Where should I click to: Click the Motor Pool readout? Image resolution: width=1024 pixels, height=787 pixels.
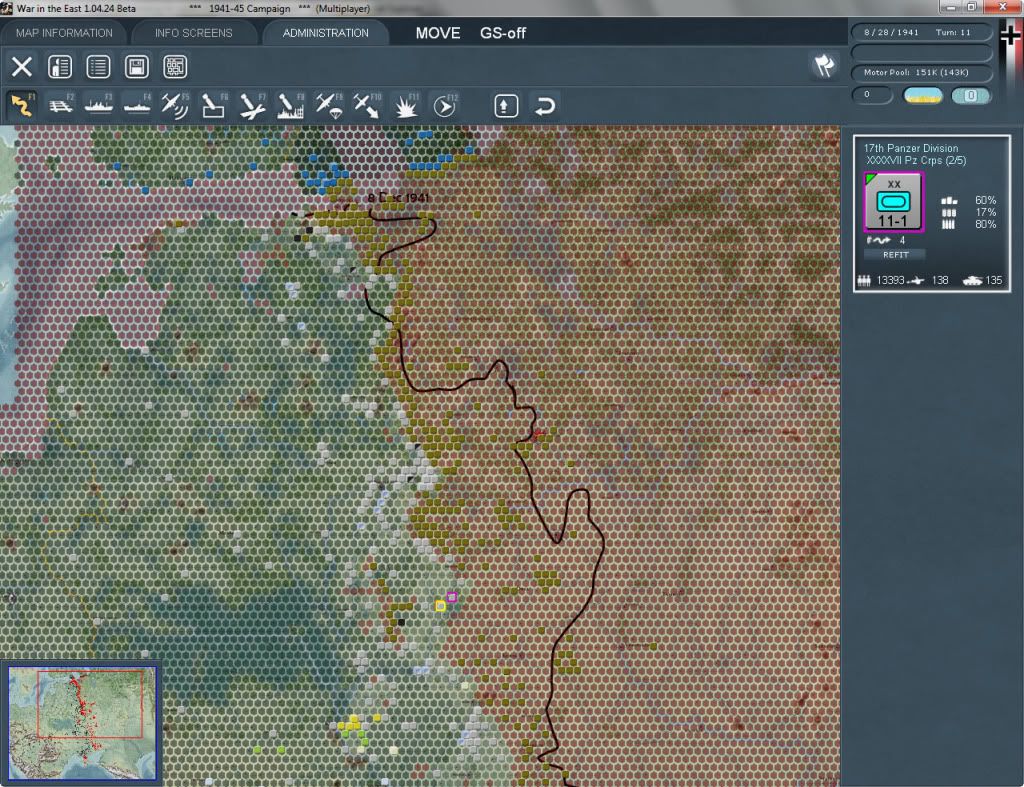point(921,72)
